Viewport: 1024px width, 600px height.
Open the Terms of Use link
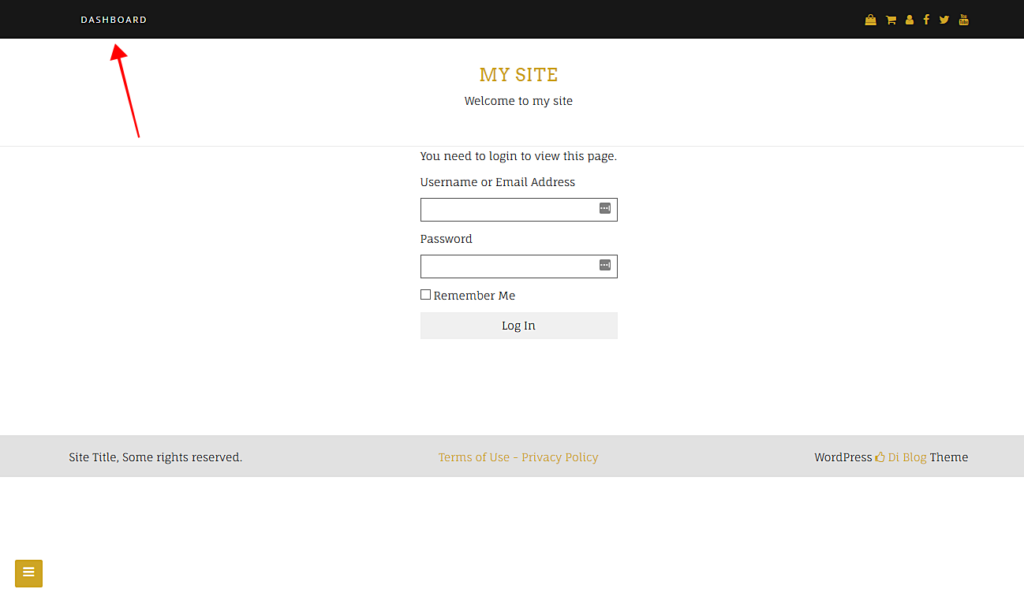pos(473,457)
